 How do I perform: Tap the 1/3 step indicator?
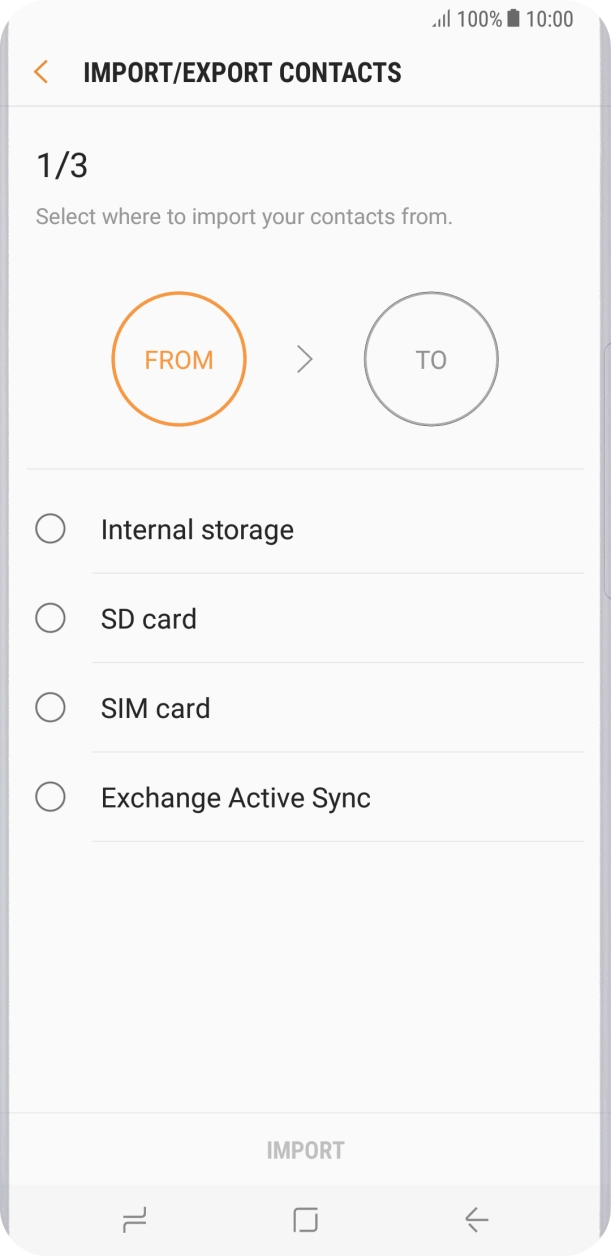[x=63, y=165]
